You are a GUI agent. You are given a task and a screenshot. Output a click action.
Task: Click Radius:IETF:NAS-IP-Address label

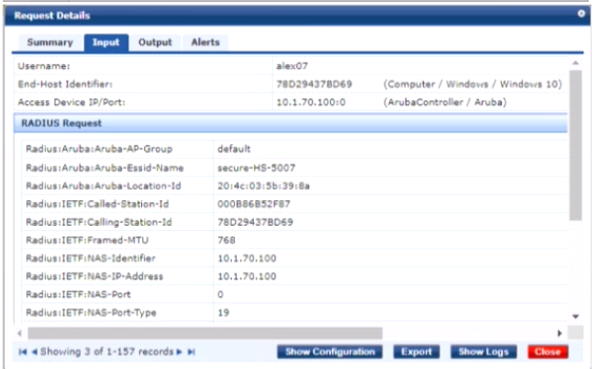[x=94, y=276]
